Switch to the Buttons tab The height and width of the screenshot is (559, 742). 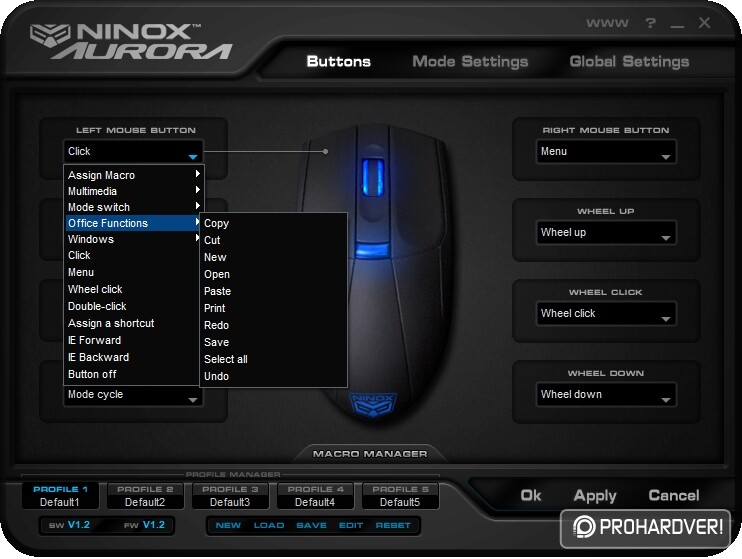pos(338,62)
